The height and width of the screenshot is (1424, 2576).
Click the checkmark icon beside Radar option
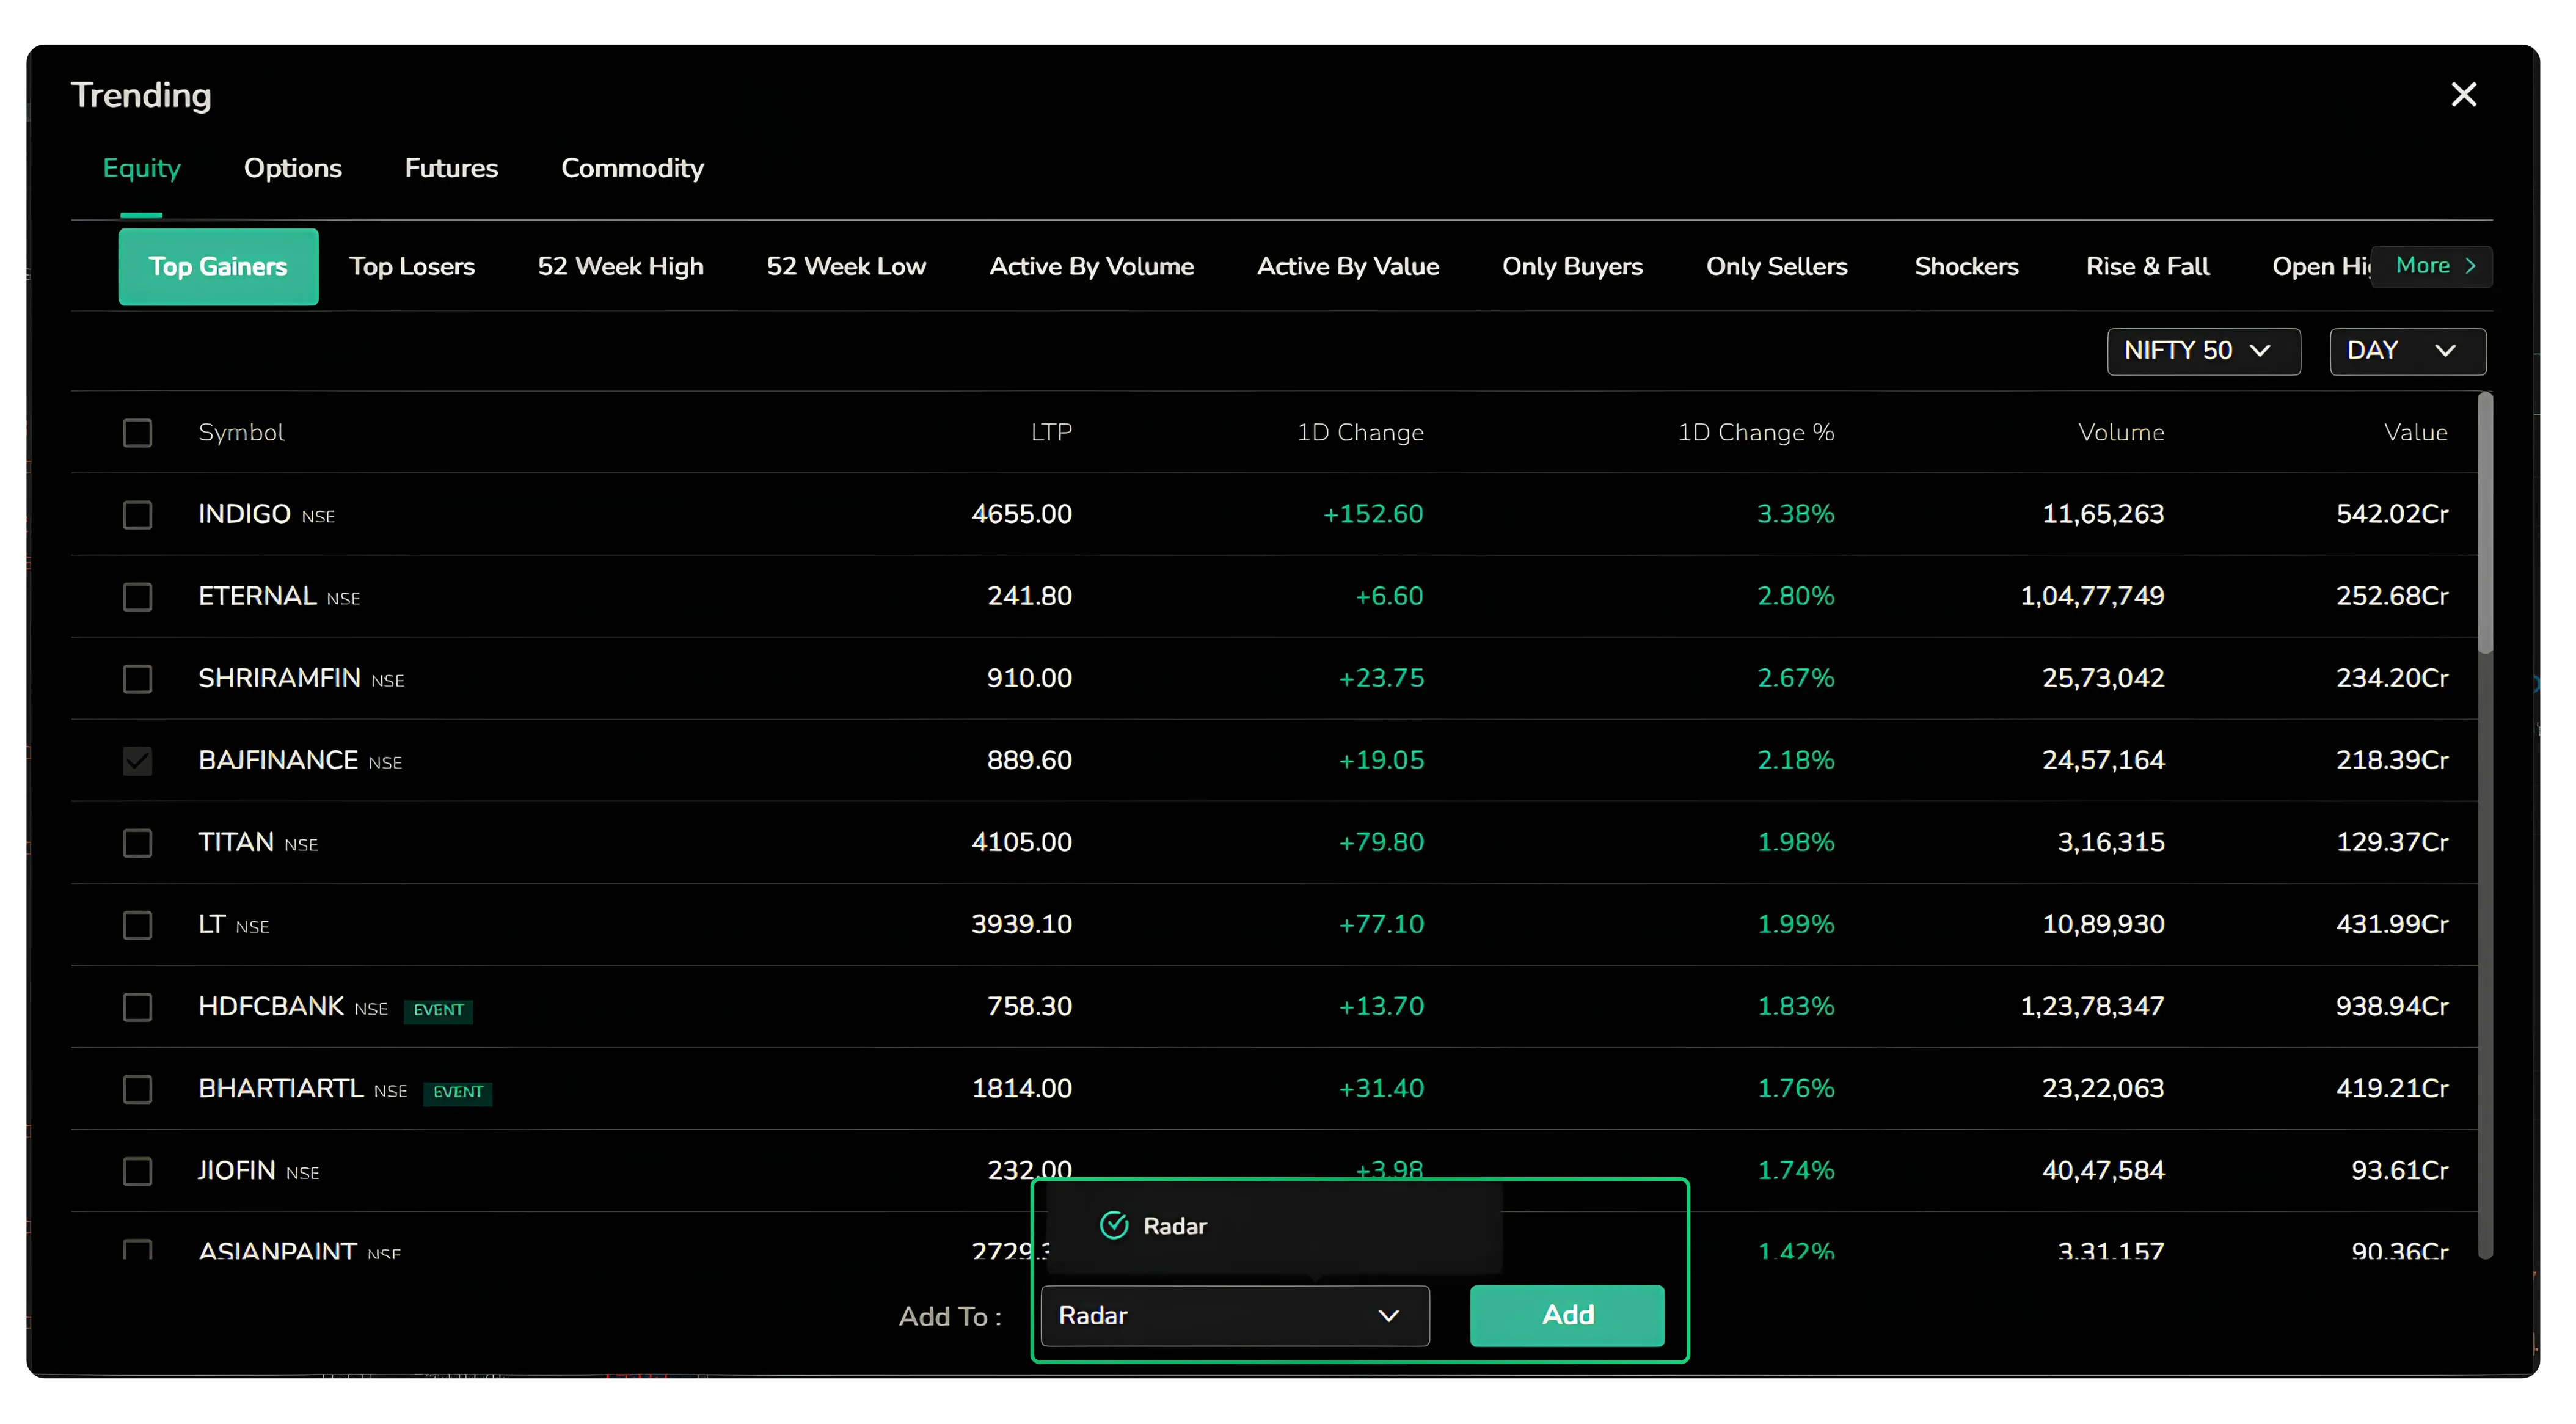(x=1114, y=1226)
